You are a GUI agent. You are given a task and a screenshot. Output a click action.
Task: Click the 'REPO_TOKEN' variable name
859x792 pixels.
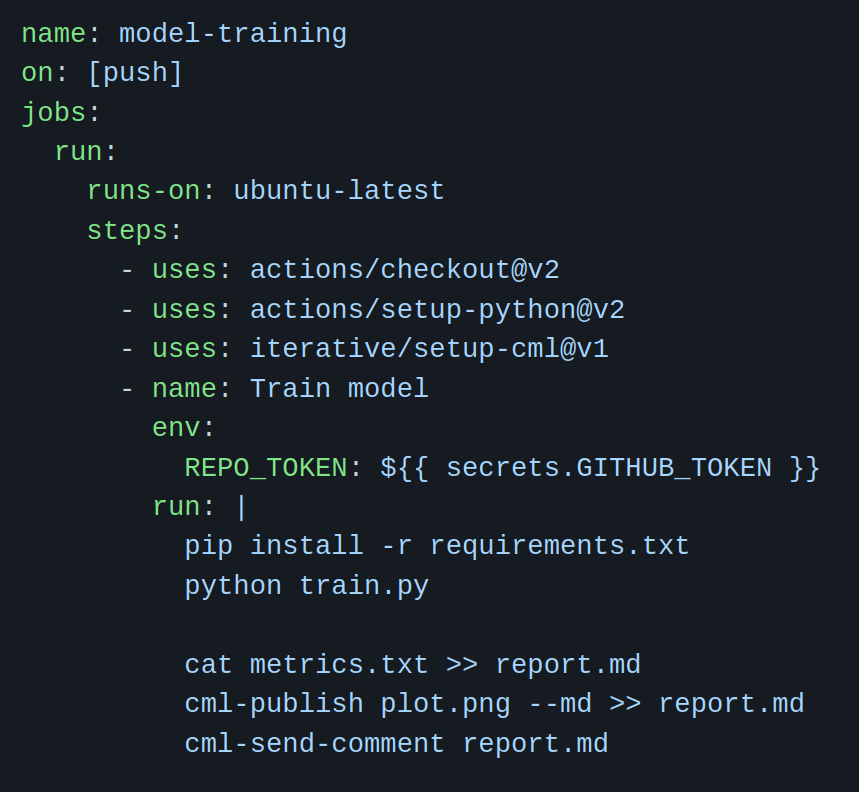(266, 468)
